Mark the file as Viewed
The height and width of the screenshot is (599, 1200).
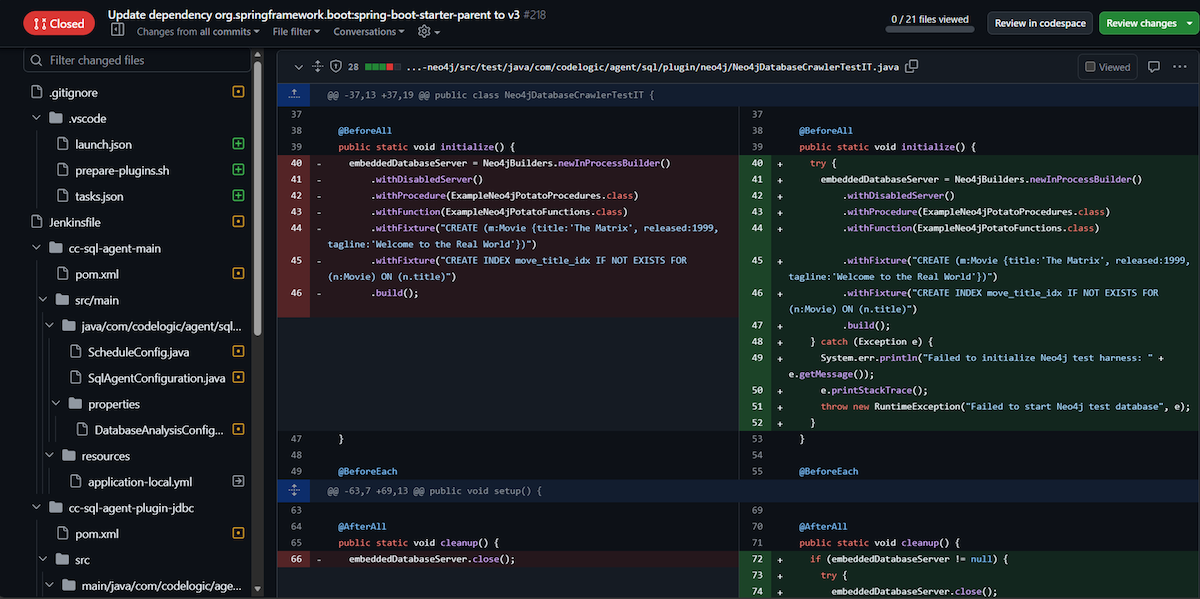pos(1106,67)
